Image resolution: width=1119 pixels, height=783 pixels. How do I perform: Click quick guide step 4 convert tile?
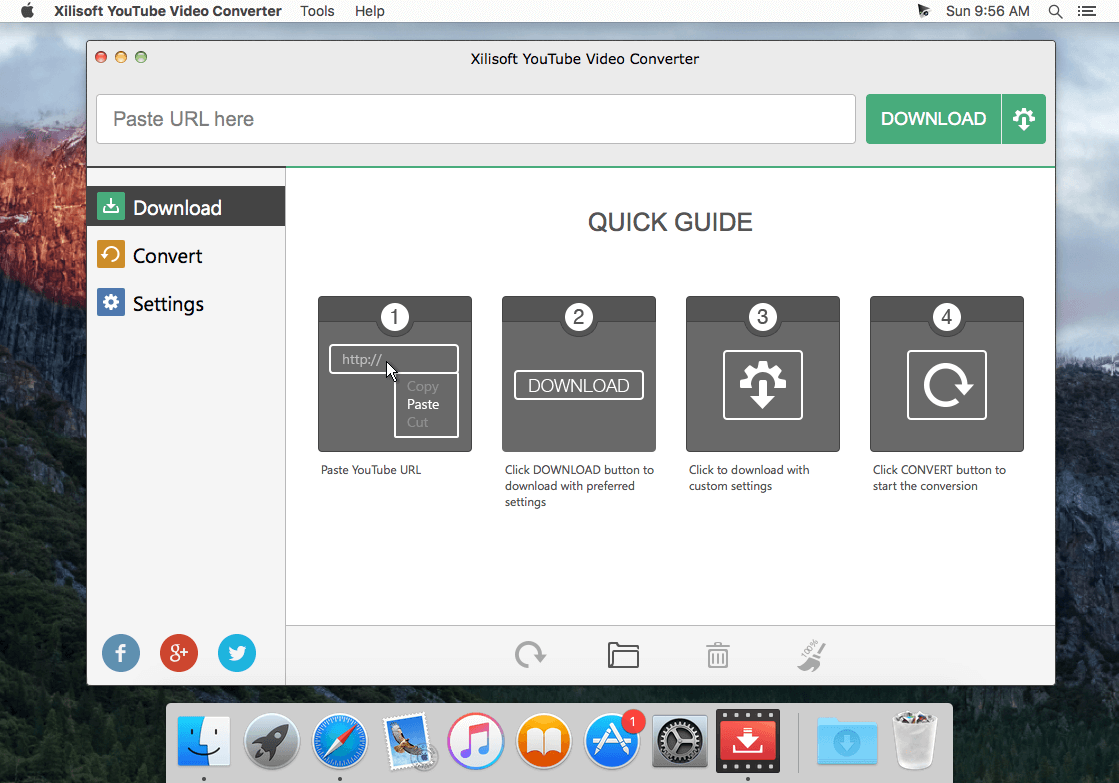[947, 374]
